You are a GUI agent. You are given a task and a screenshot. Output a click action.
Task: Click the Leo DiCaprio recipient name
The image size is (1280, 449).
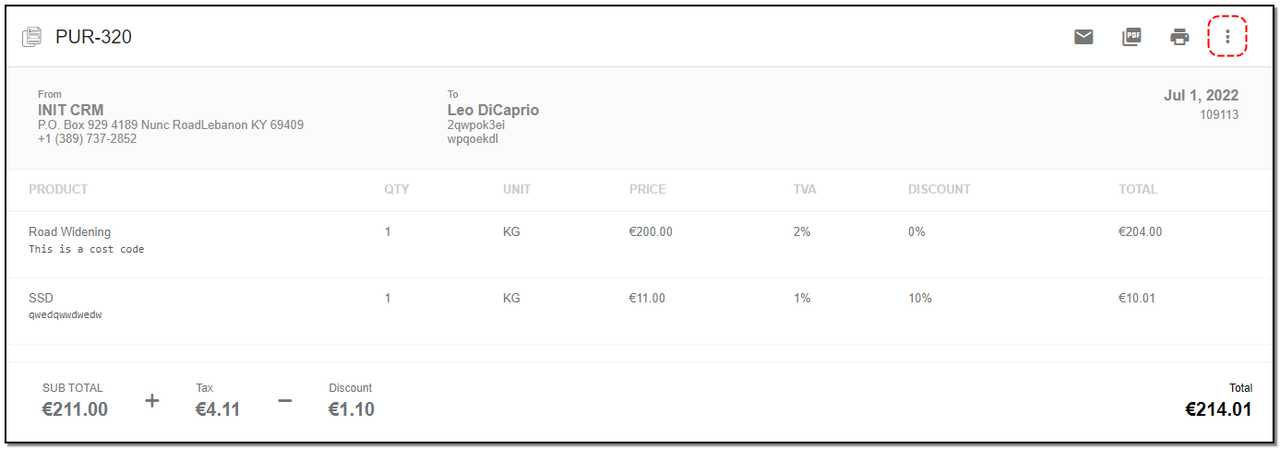(x=493, y=110)
